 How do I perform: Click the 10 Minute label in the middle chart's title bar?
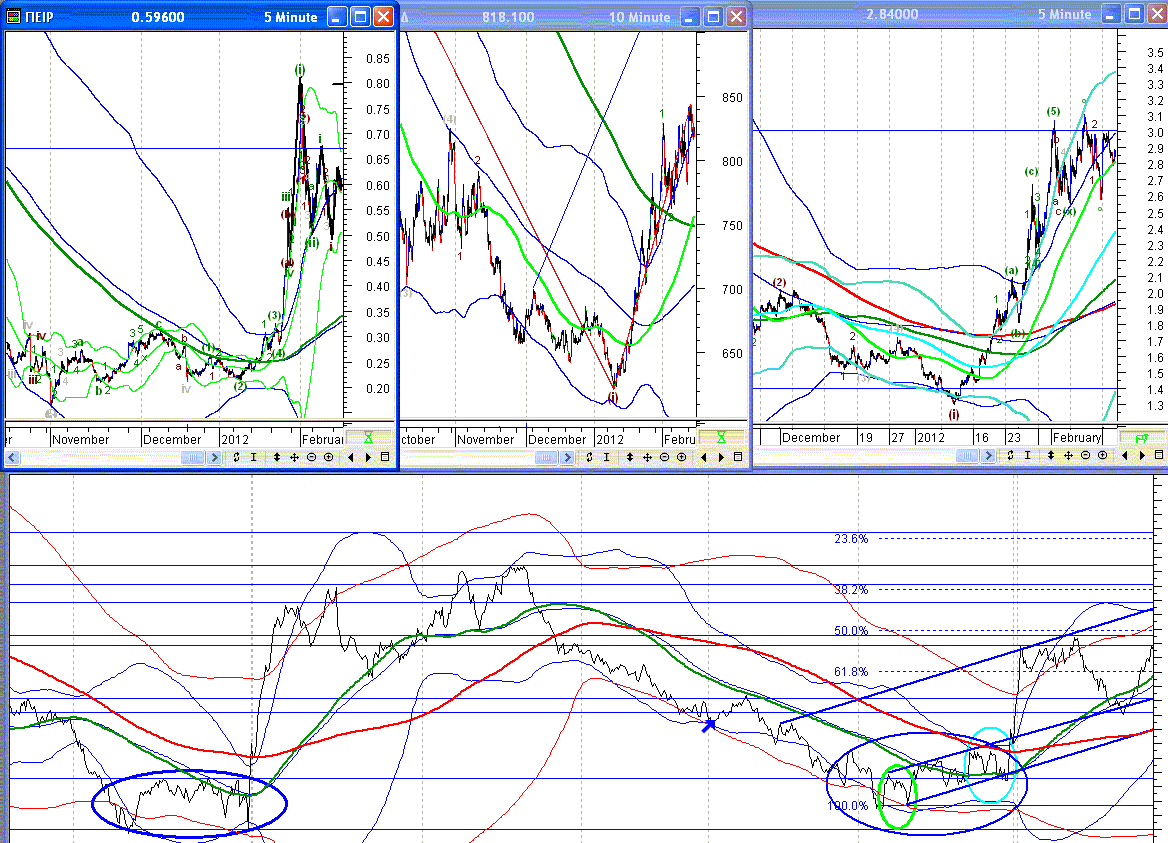coord(640,16)
